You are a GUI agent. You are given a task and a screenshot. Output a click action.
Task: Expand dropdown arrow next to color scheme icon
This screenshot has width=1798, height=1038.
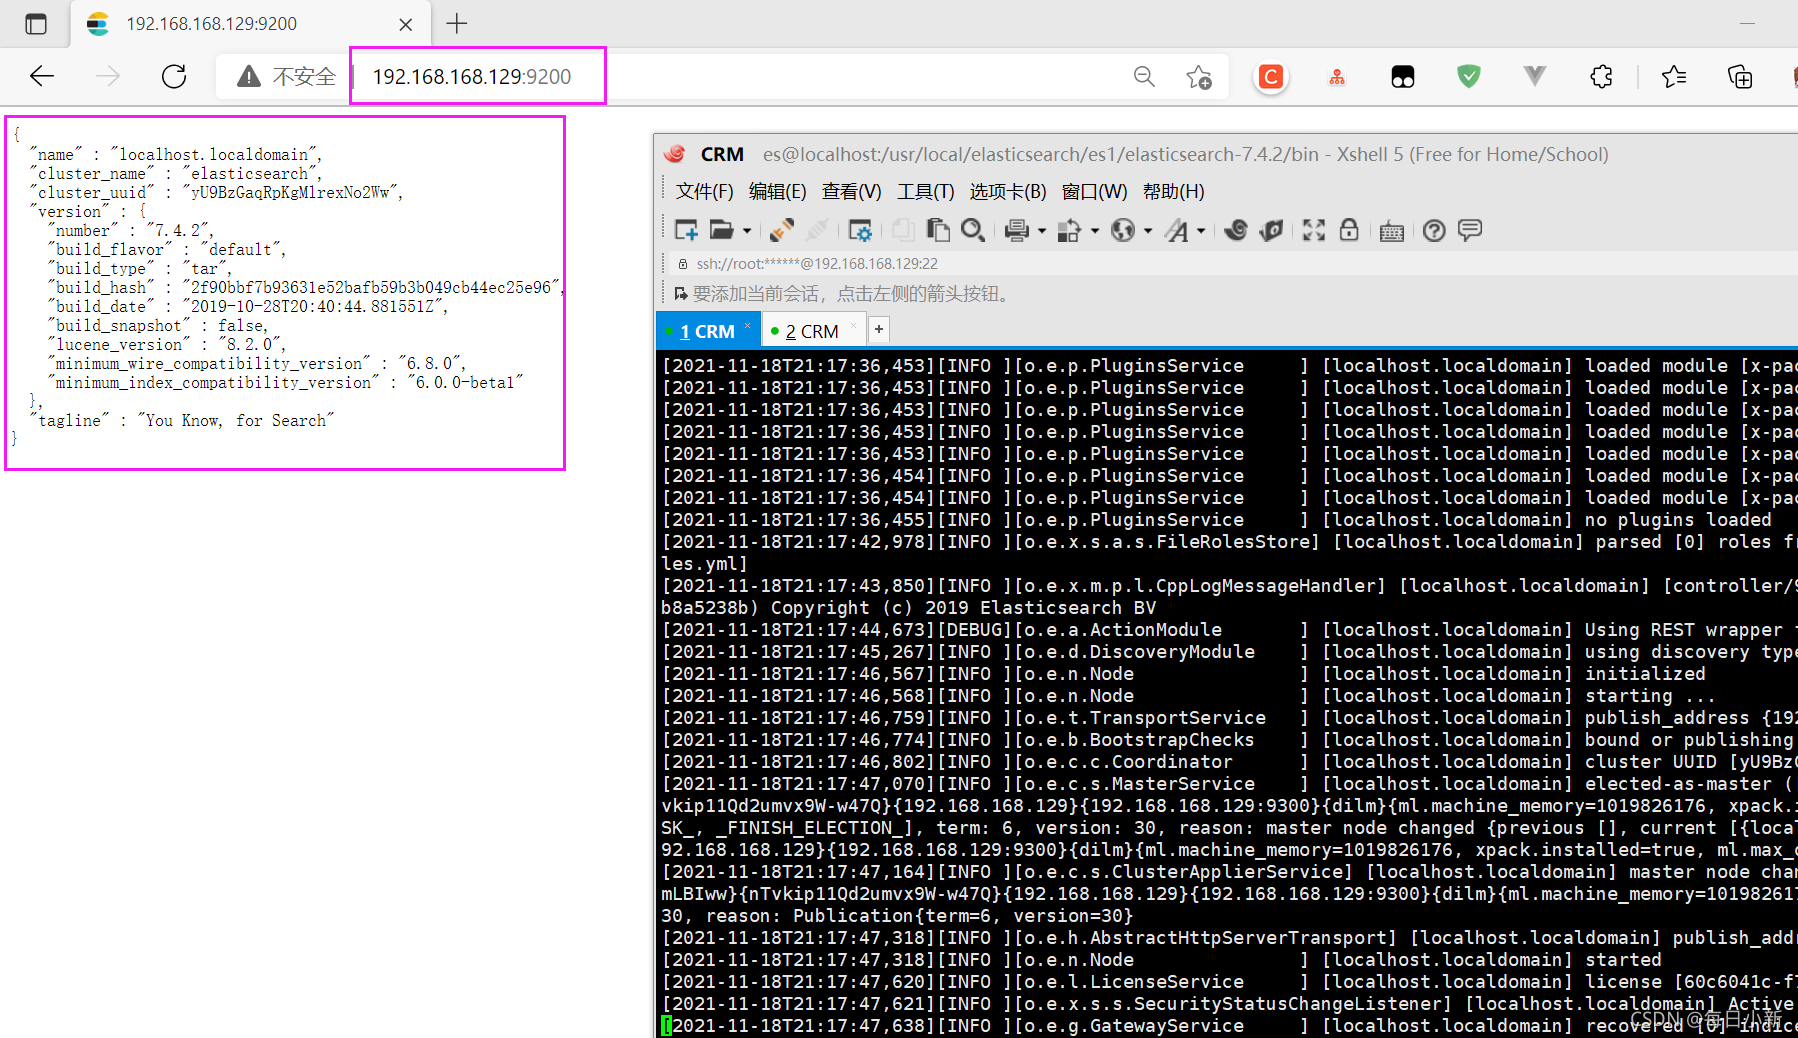point(1095,231)
